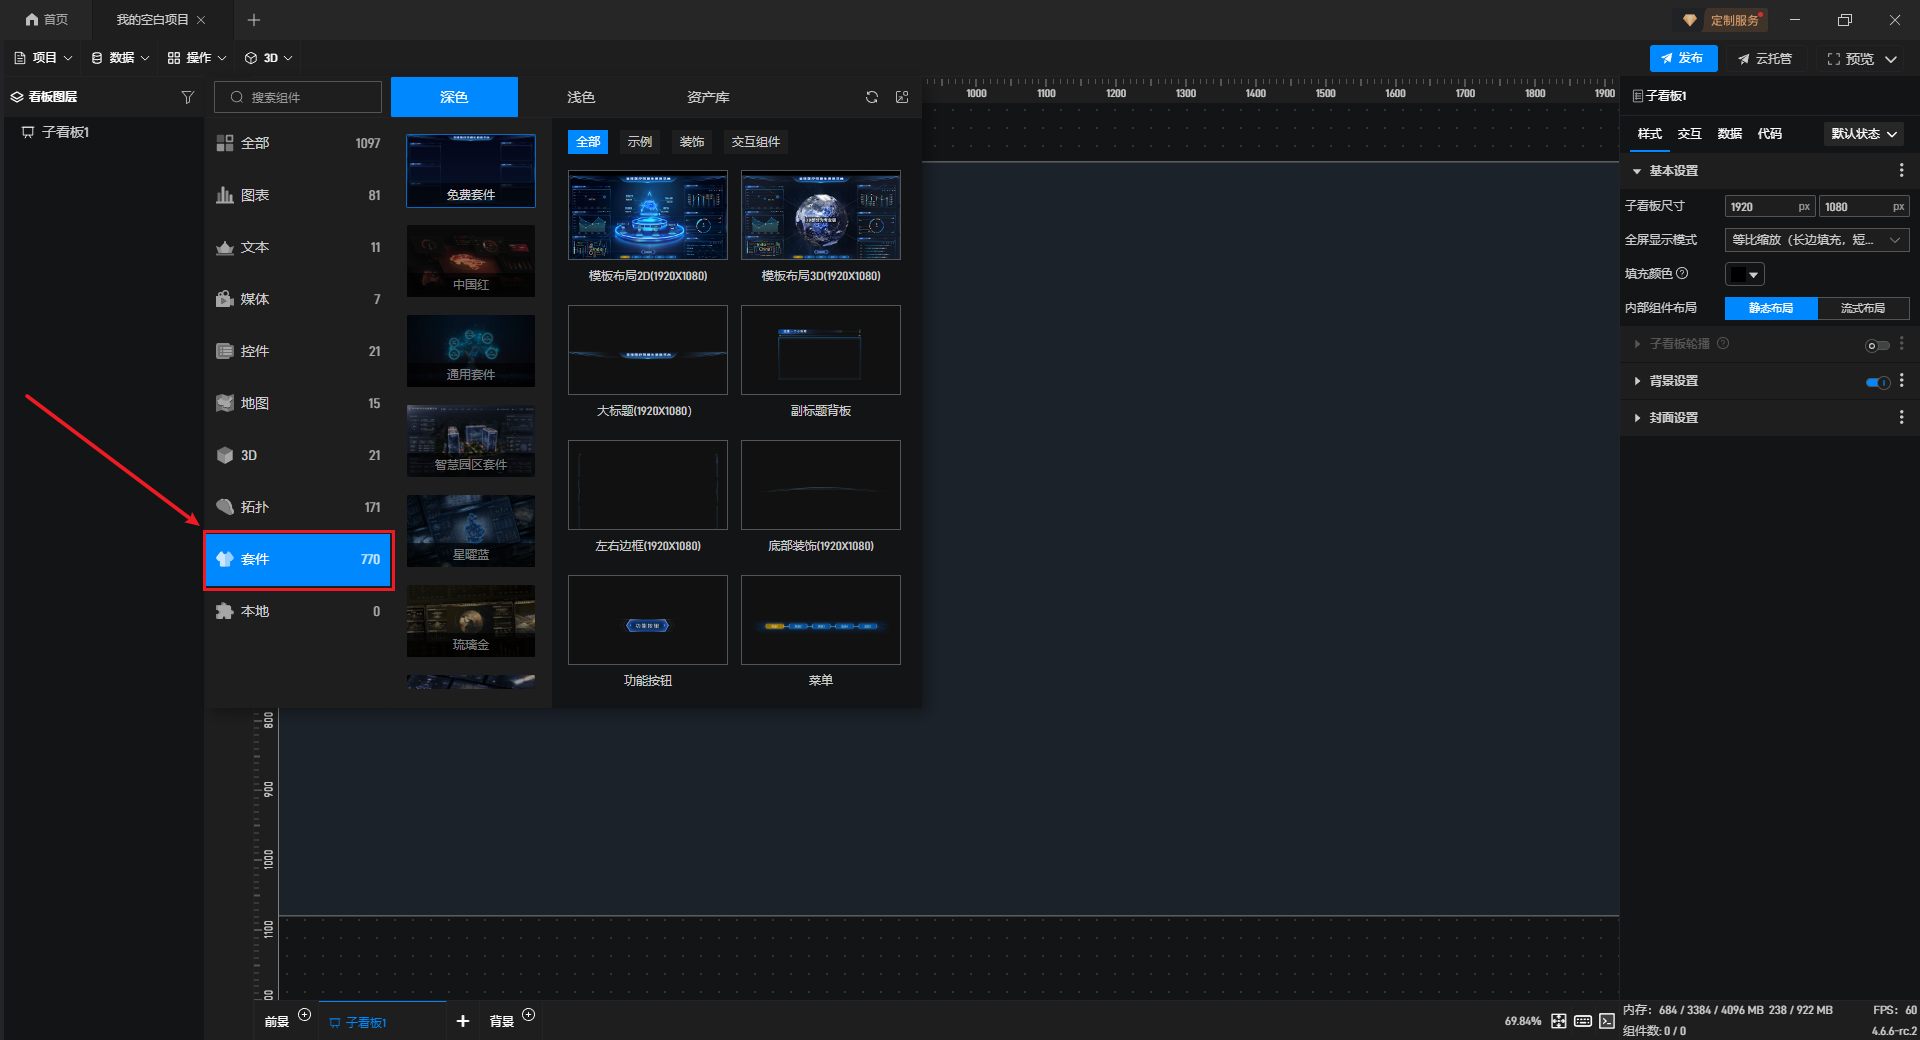This screenshot has height=1040, width=1920.
Task: Open the 代码 properties tab
Action: [1769, 134]
